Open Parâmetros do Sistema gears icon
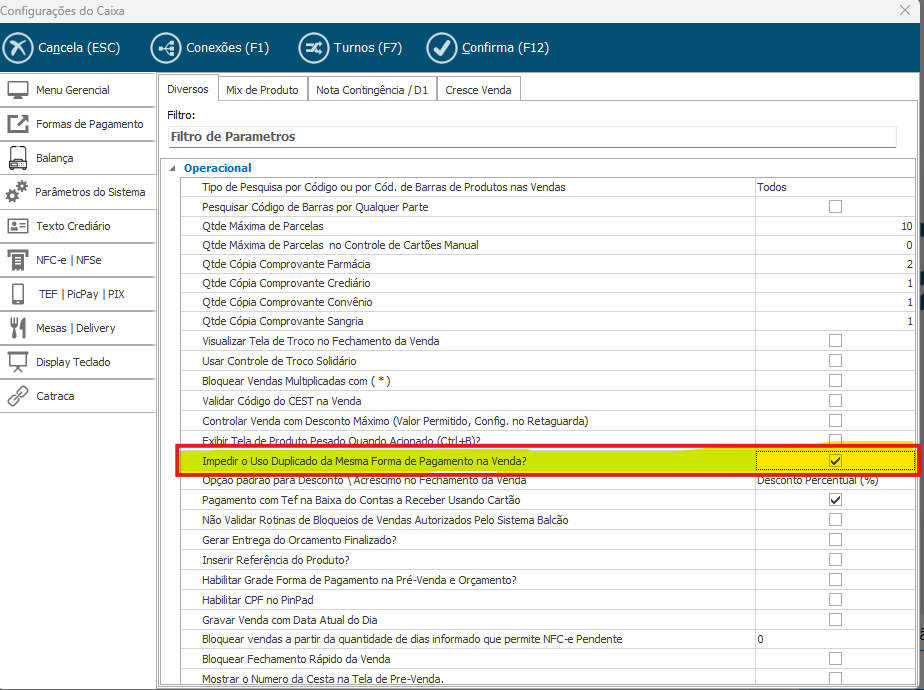The image size is (924, 690). (x=18, y=192)
